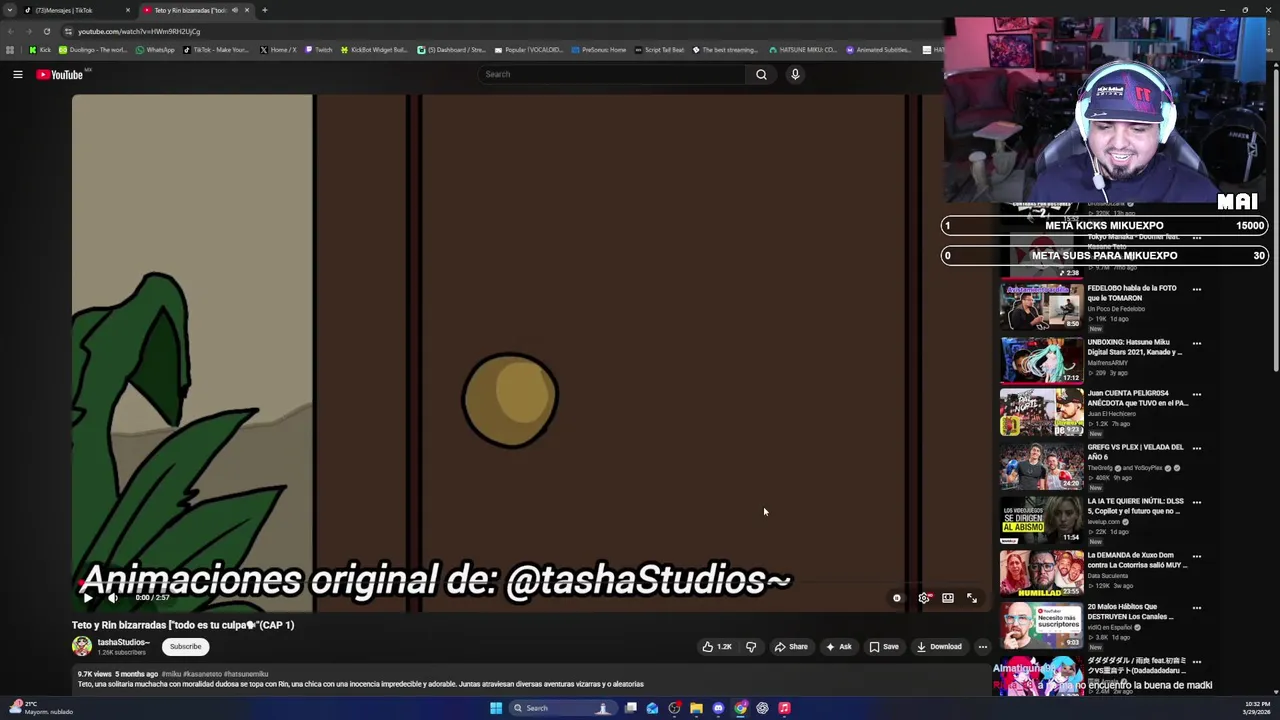
Task: Dislike the video
Action: tap(751, 647)
